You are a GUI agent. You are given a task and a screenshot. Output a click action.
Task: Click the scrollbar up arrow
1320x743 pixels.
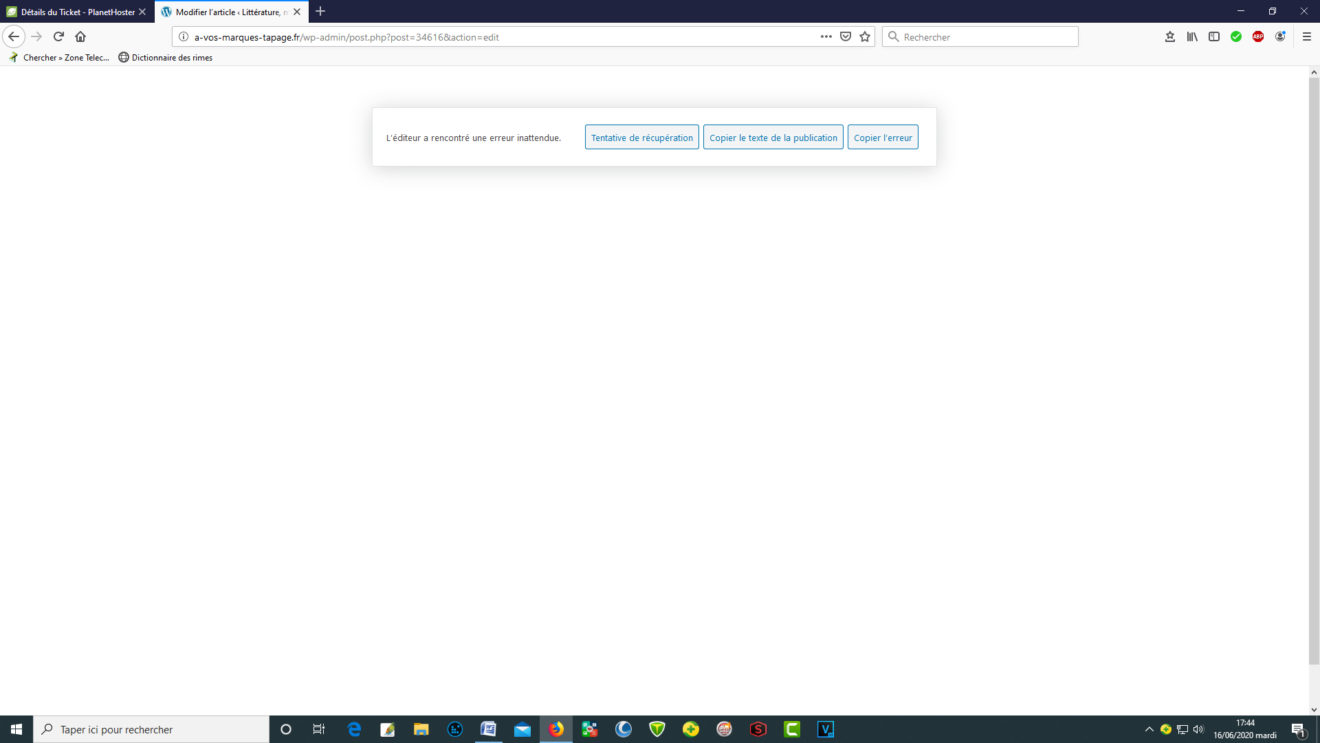1314,72
